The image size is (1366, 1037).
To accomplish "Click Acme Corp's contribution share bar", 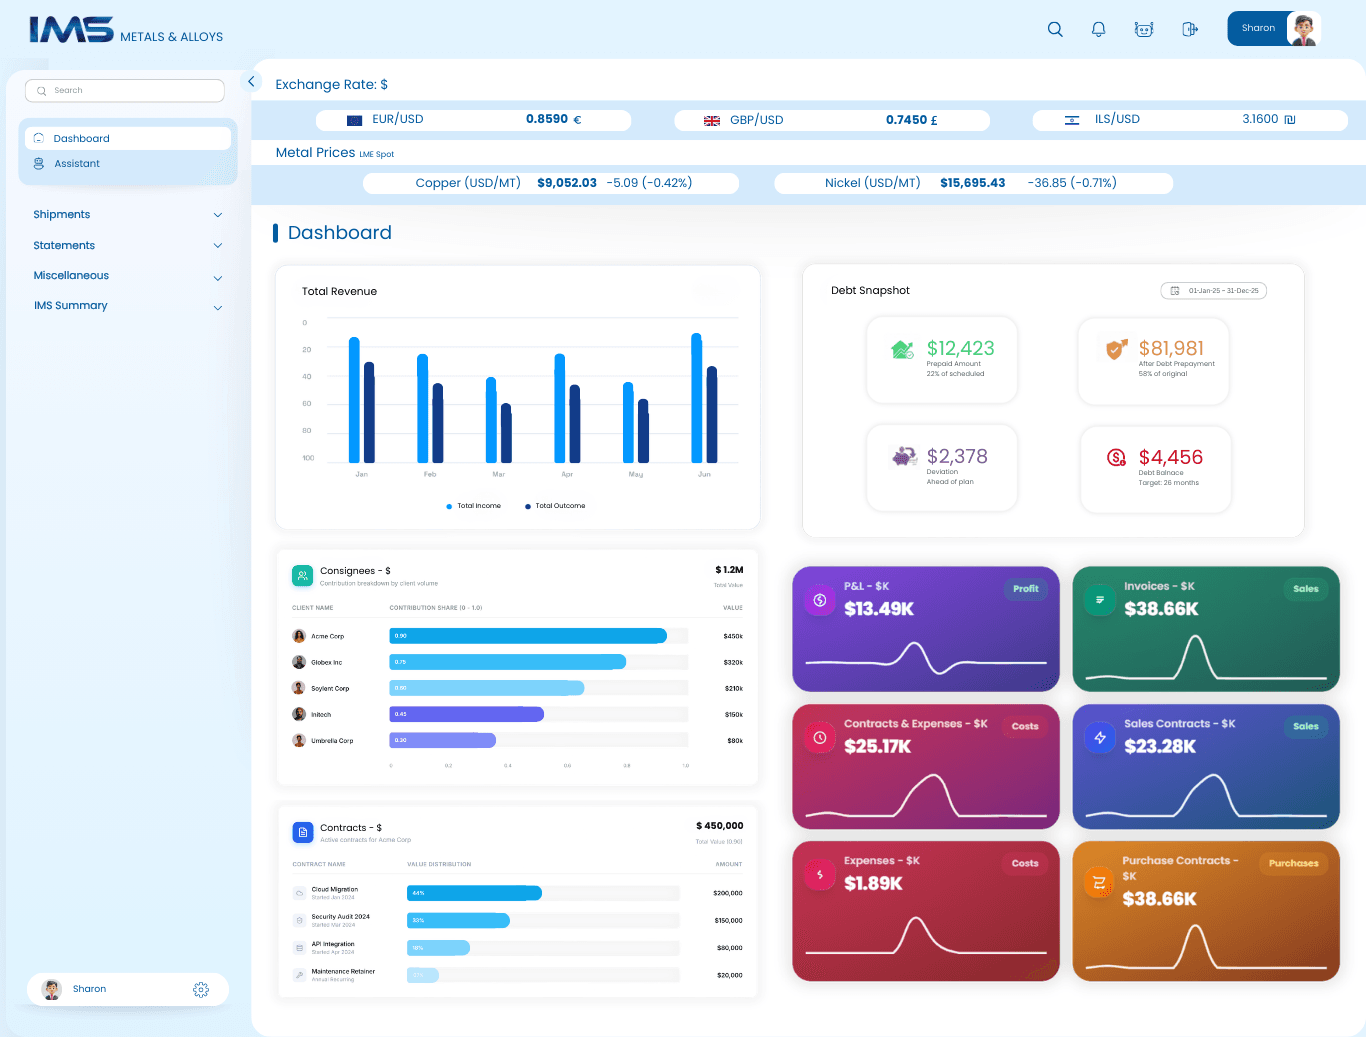I will 528,635.
